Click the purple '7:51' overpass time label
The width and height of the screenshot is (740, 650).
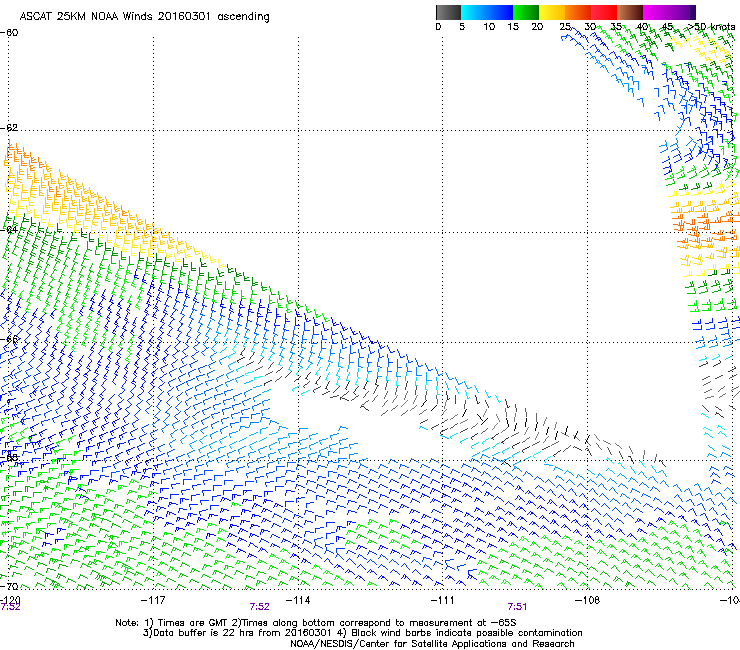click(517, 607)
